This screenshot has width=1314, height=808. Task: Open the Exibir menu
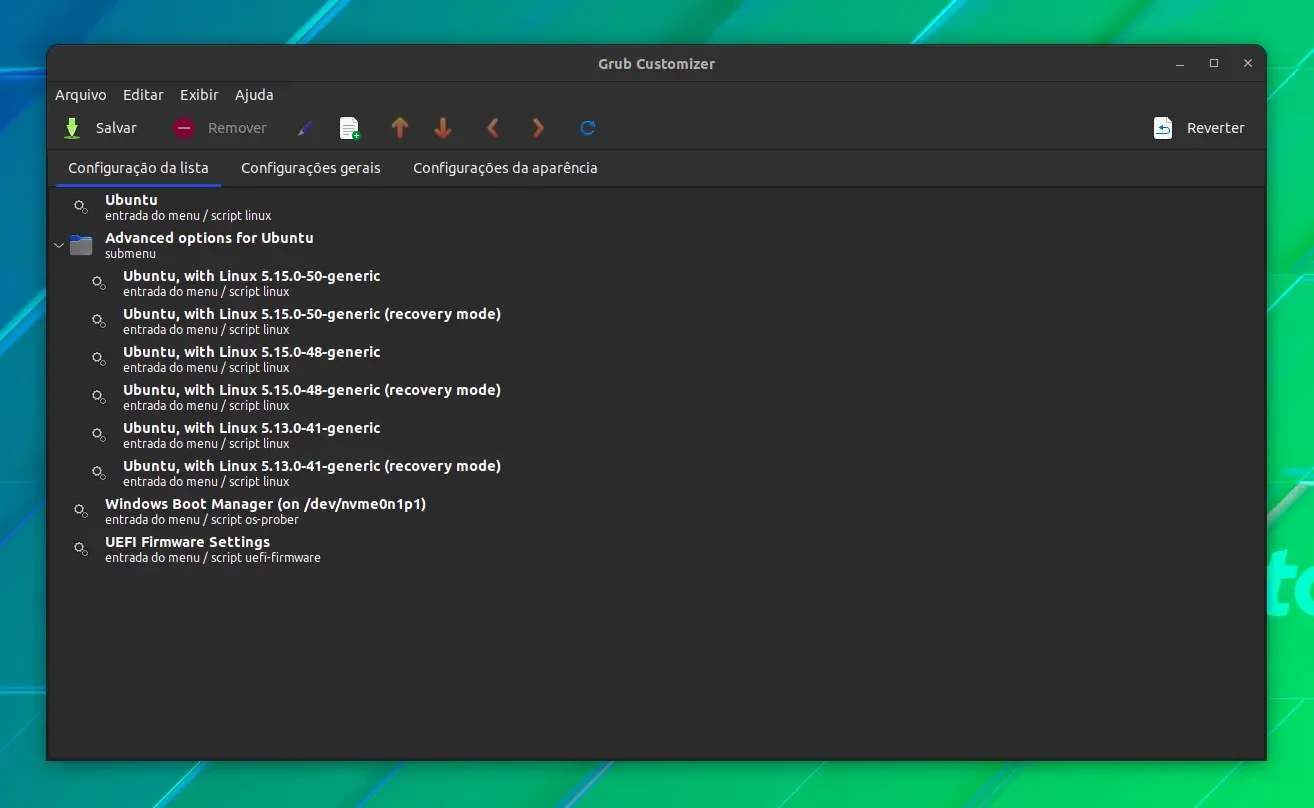coord(199,95)
